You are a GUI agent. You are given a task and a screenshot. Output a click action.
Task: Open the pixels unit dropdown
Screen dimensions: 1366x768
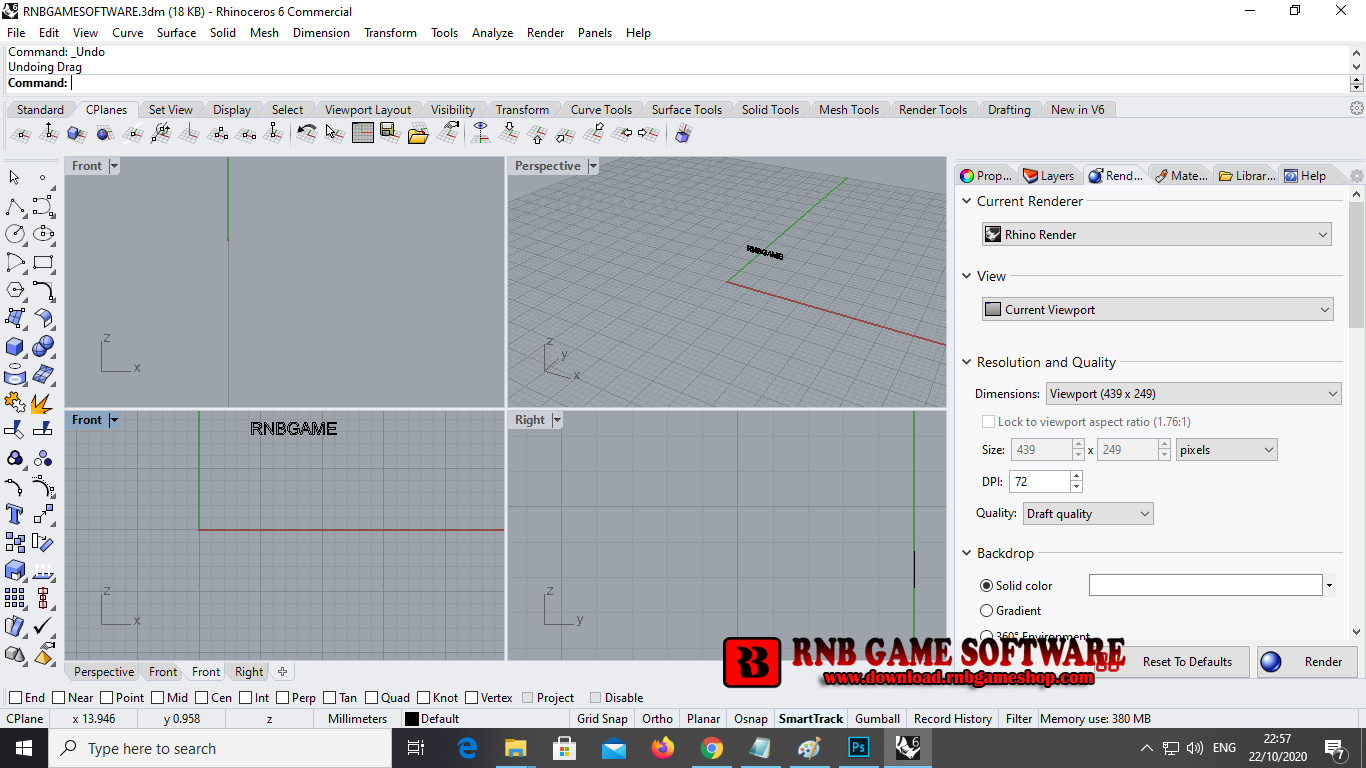tap(1227, 450)
